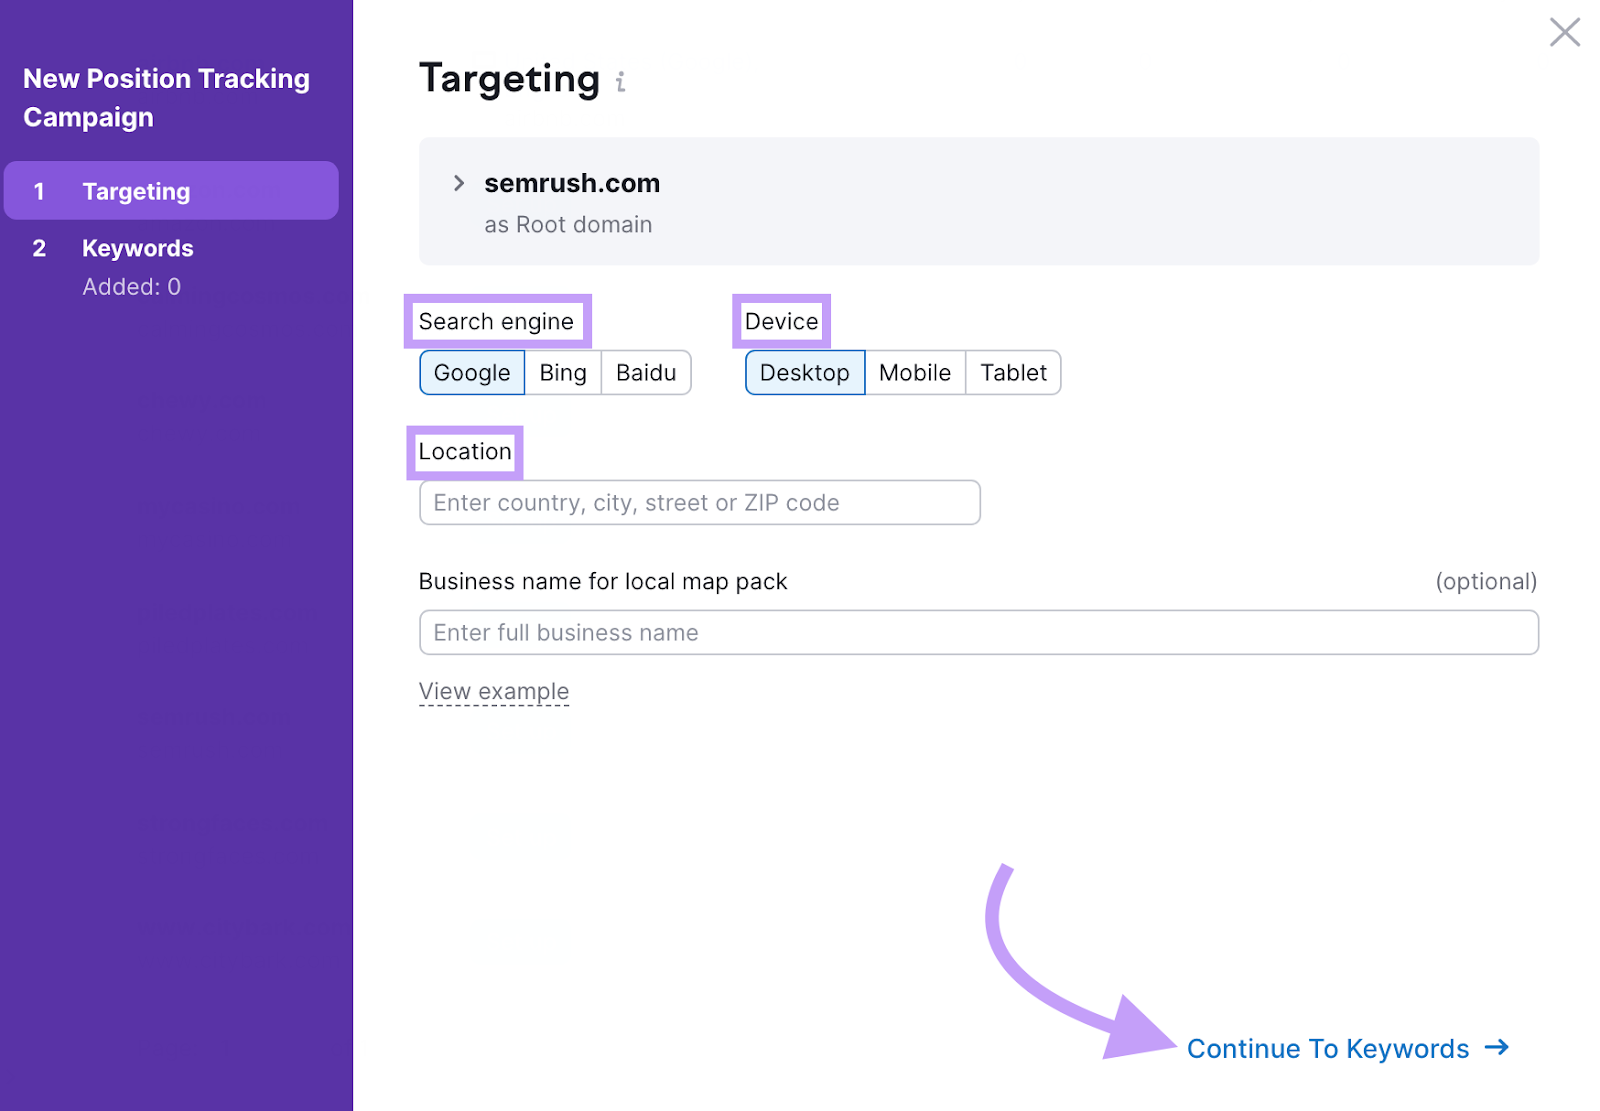Click Continue To Keywords
Screen dimensions: 1600x1111
point(1327,1049)
